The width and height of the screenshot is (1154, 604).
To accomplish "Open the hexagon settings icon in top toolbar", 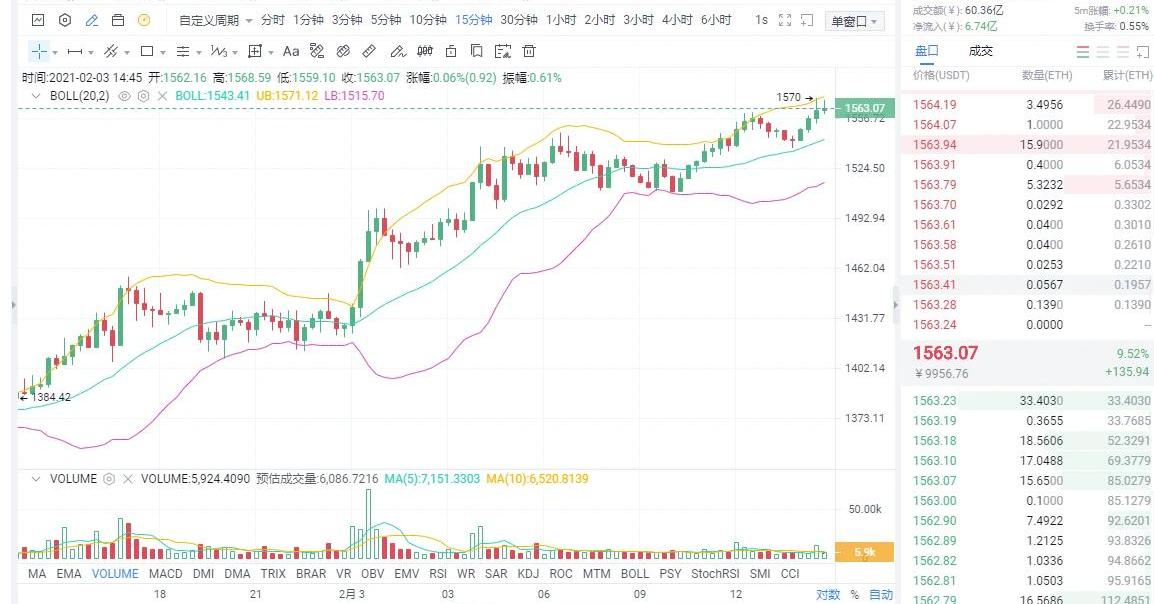I will click(x=65, y=20).
